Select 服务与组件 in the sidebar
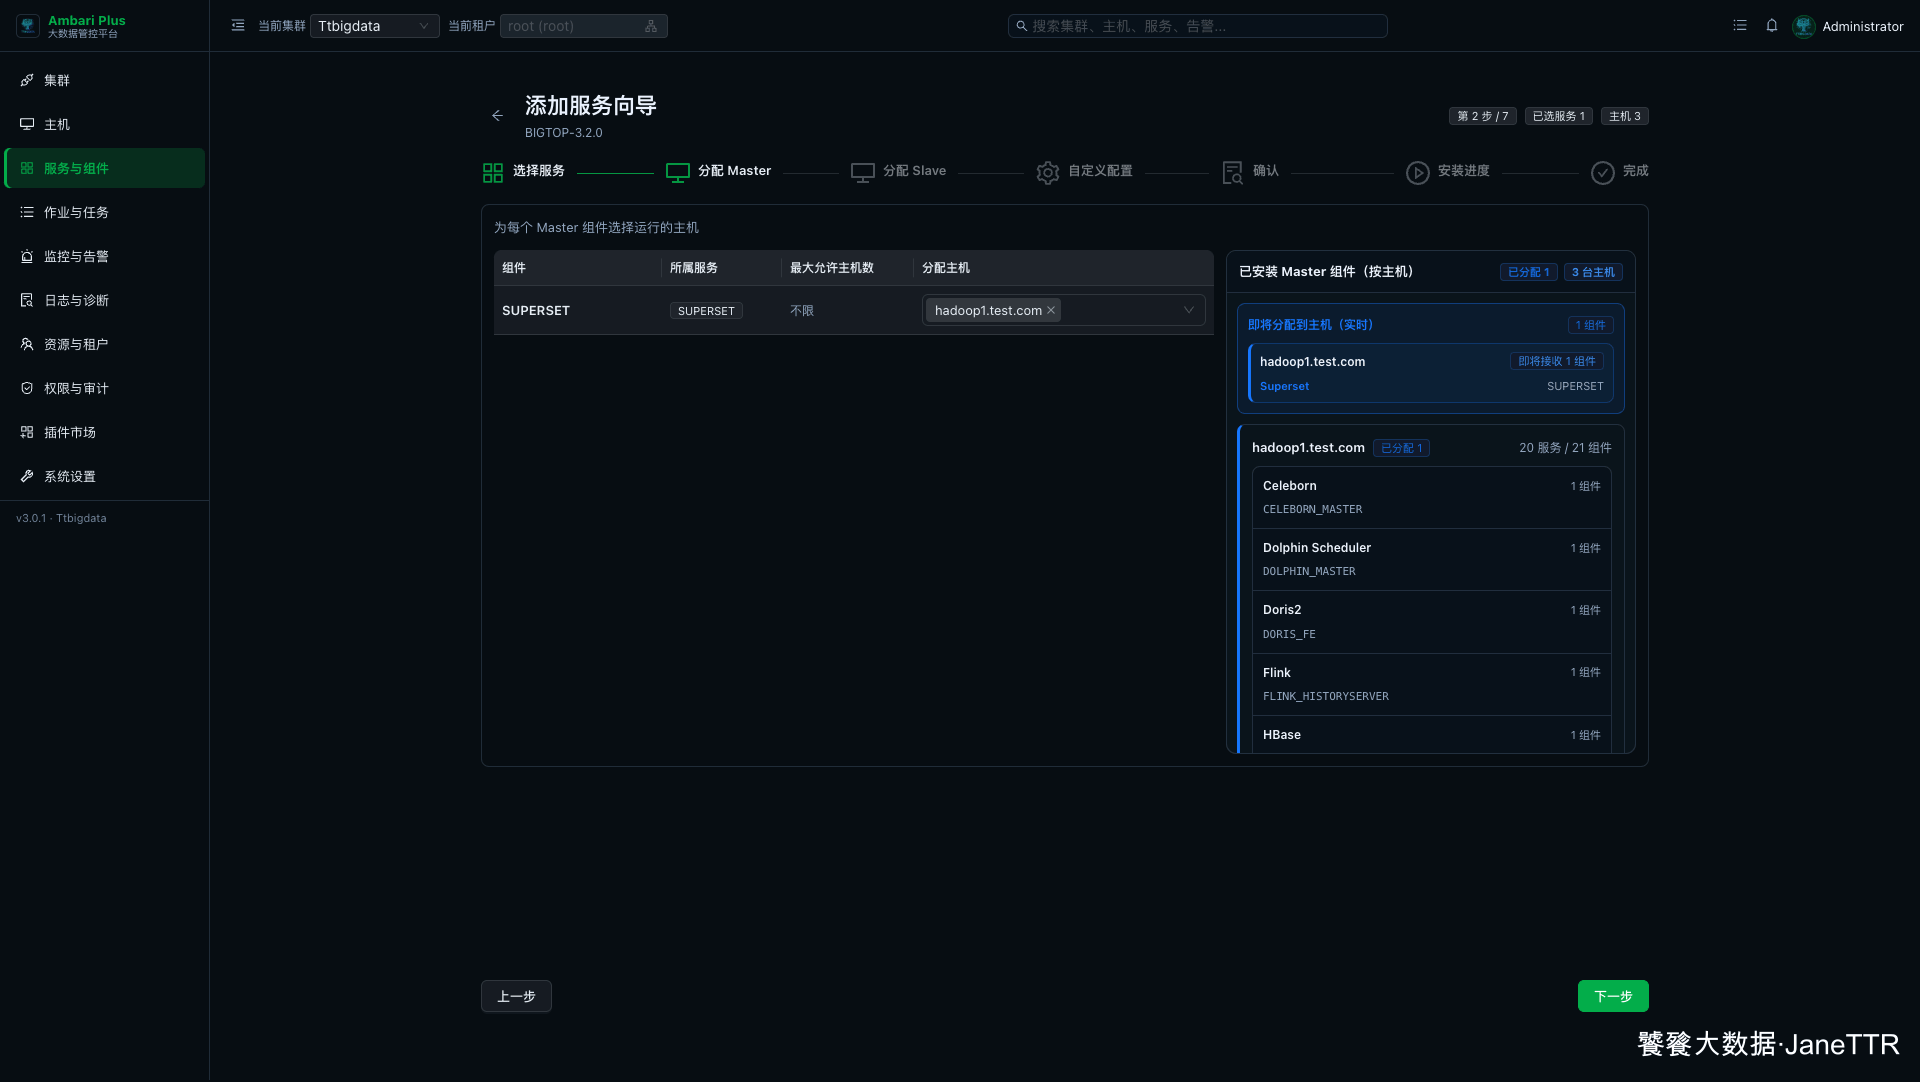 [105, 168]
